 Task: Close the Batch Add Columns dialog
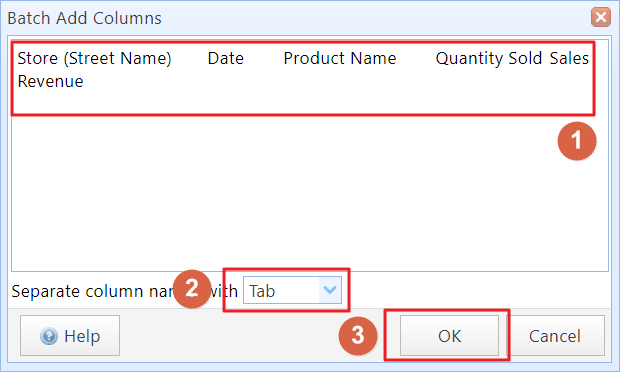[x=601, y=17]
